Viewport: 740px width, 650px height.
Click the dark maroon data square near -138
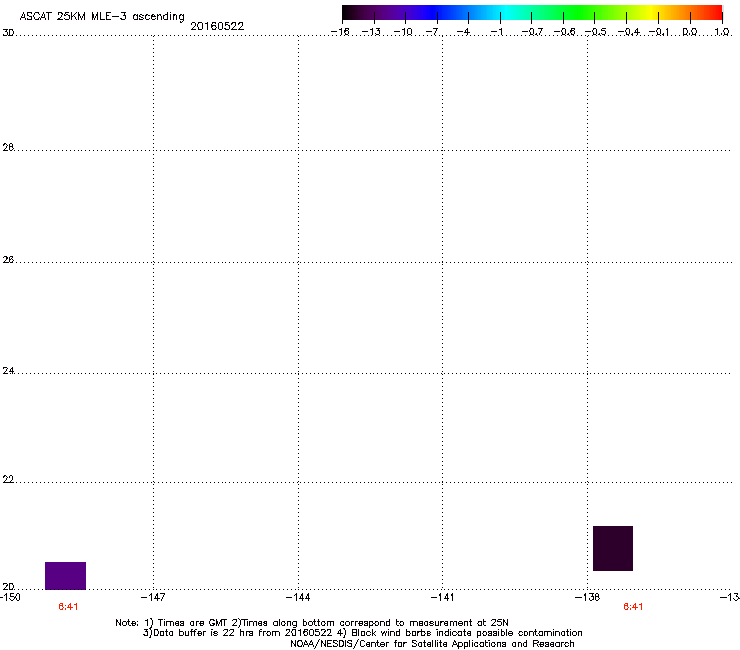coord(613,549)
